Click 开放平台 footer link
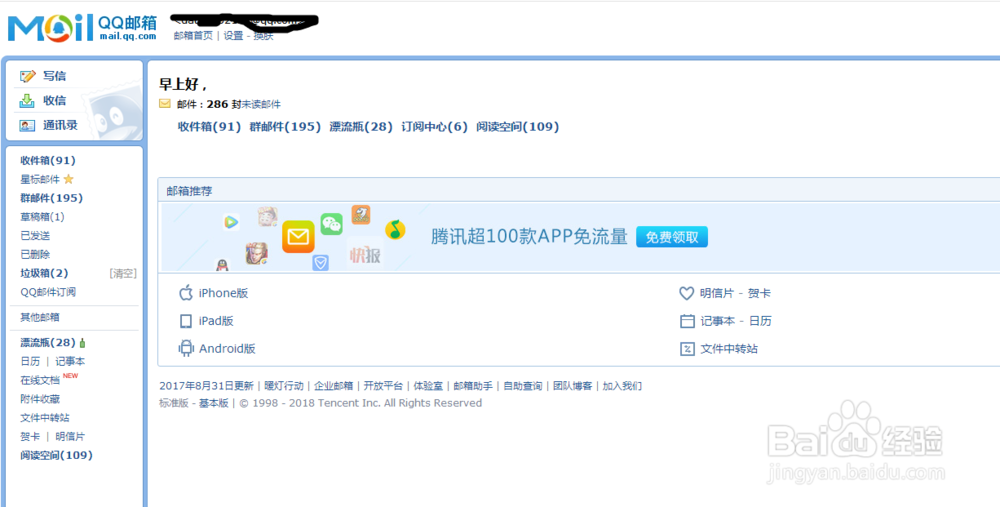Image resolution: width=1000 pixels, height=507 pixels. click(383, 386)
